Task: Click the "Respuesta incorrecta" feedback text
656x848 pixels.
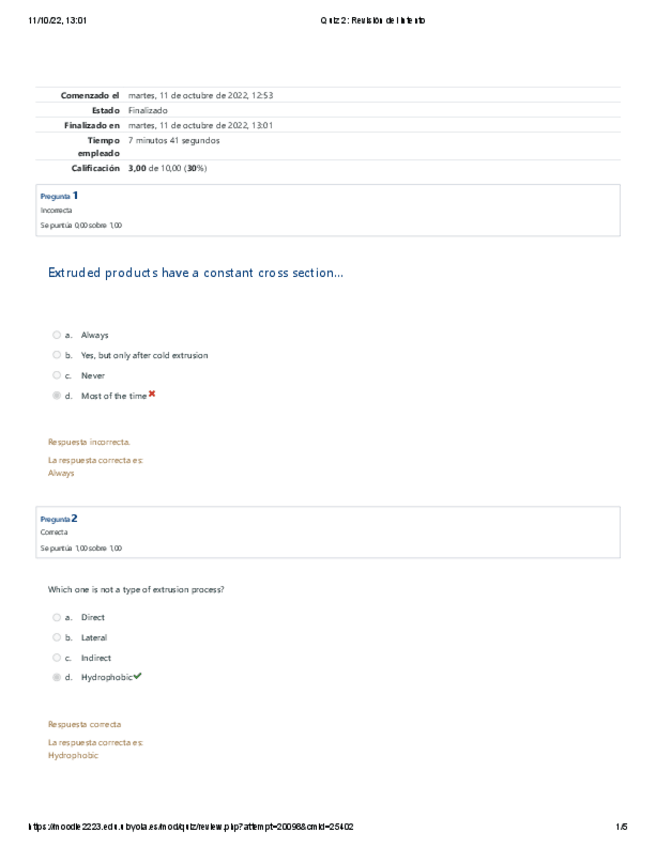Action: (89, 441)
